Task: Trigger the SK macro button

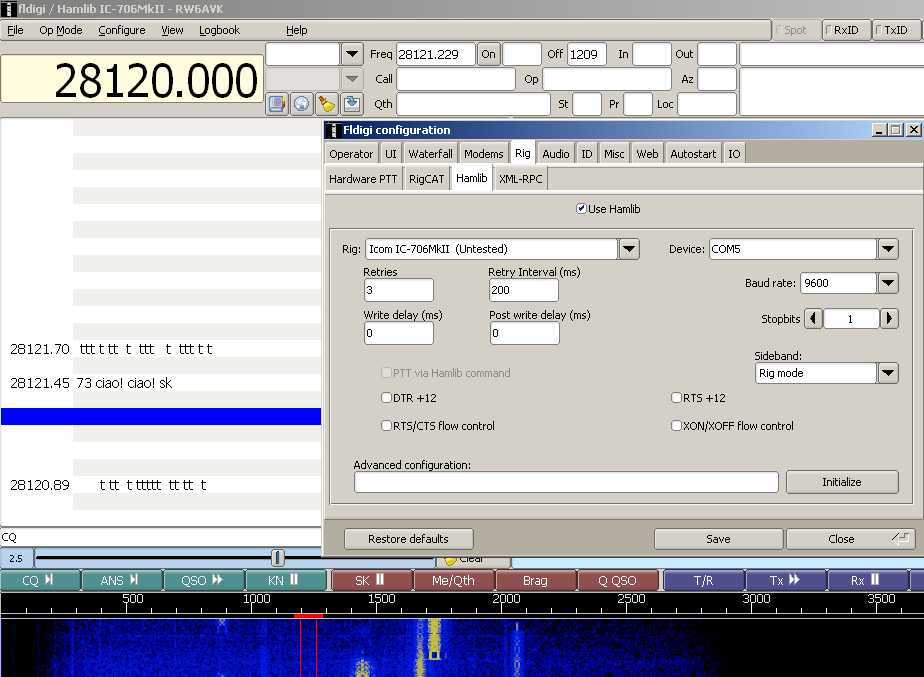Action: pyautogui.click(x=371, y=580)
